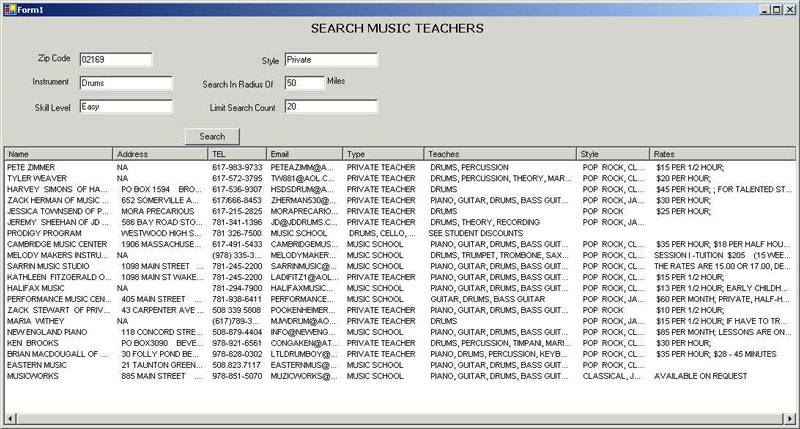Click the Style field containing Private
The width and height of the screenshot is (800, 429).
[331, 60]
